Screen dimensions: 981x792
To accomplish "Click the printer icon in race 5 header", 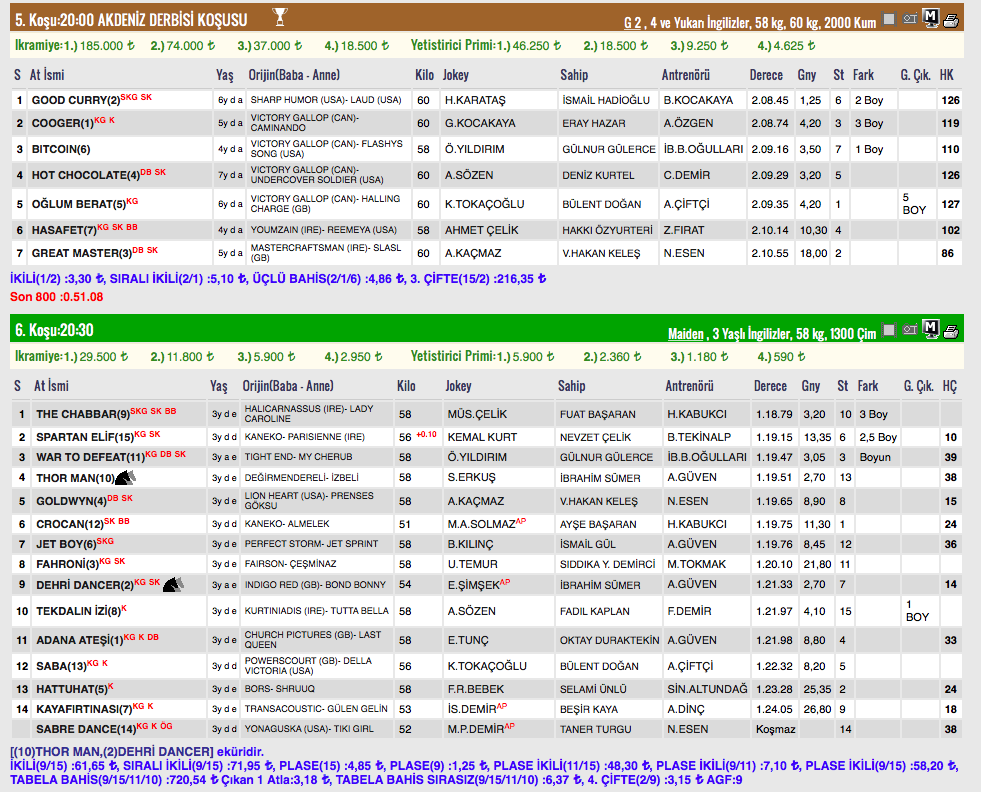I will tap(951, 18).
